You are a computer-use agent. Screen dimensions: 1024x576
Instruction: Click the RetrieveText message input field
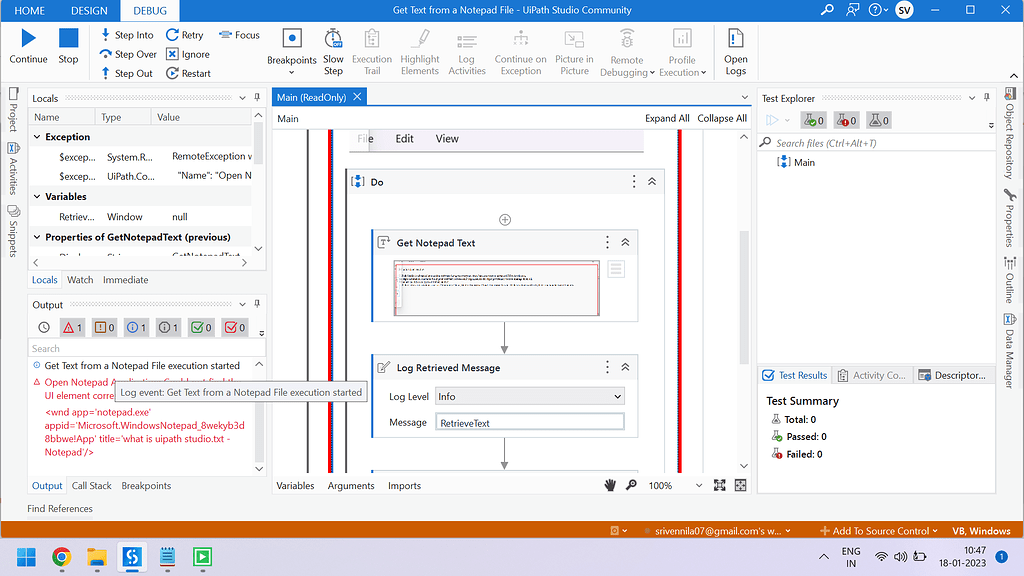tap(530, 421)
